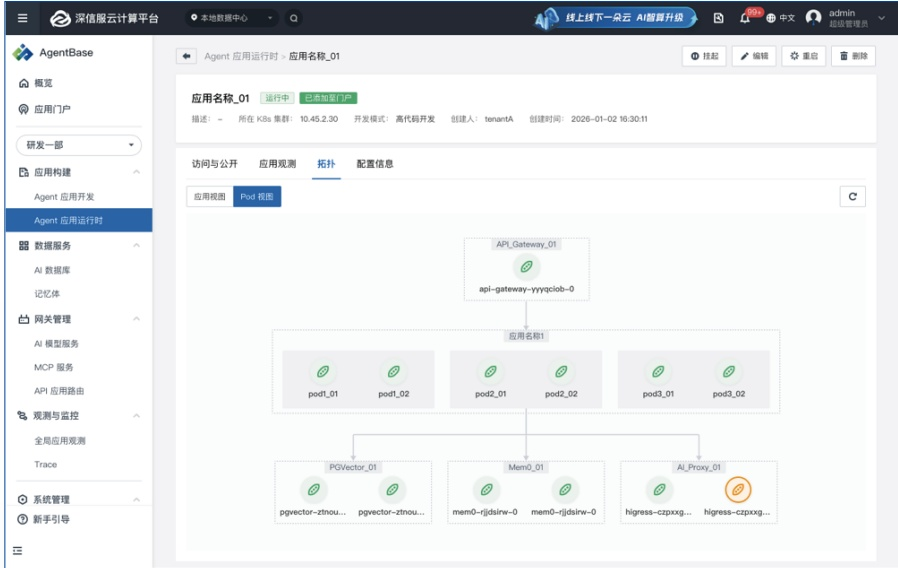
Task: Select the first pgvector-ztnou pod icon
Action: point(314,490)
